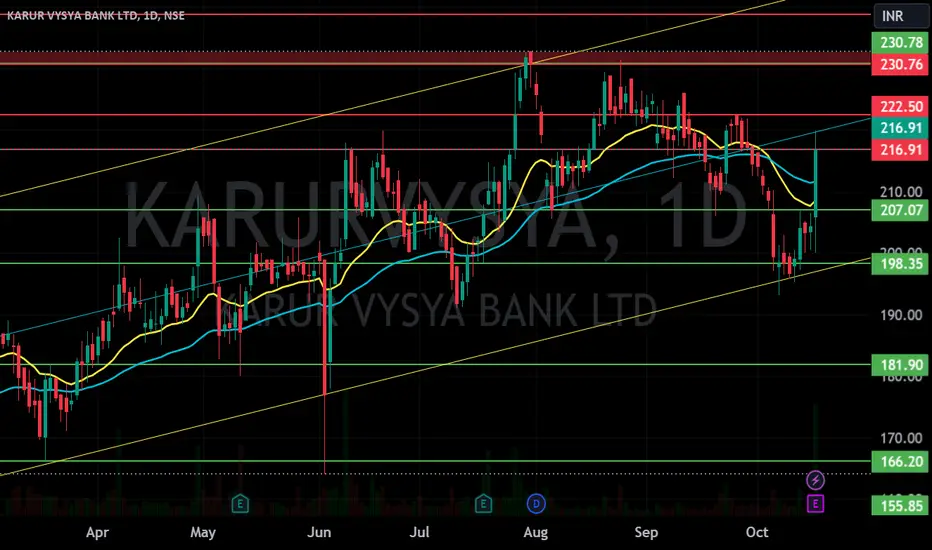
Task: Click the 210.00 price scale value
Action: point(901,191)
